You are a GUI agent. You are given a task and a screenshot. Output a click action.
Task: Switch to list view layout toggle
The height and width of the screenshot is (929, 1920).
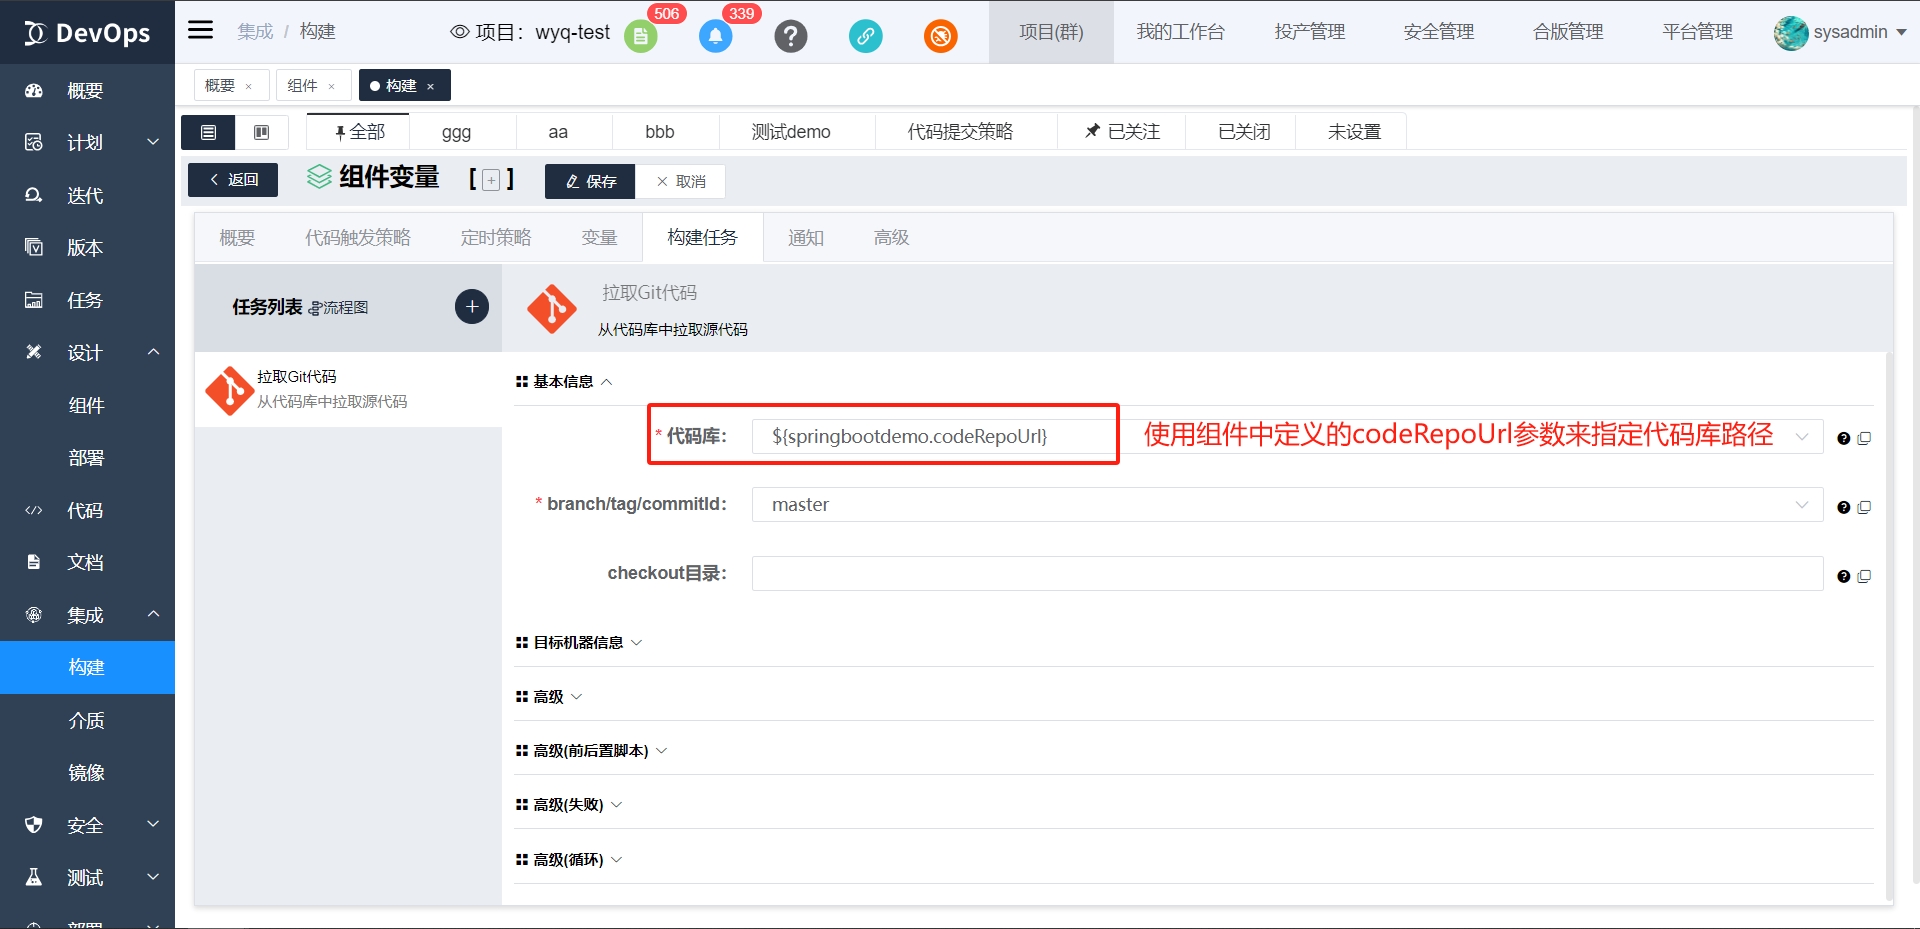(x=208, y=132)
